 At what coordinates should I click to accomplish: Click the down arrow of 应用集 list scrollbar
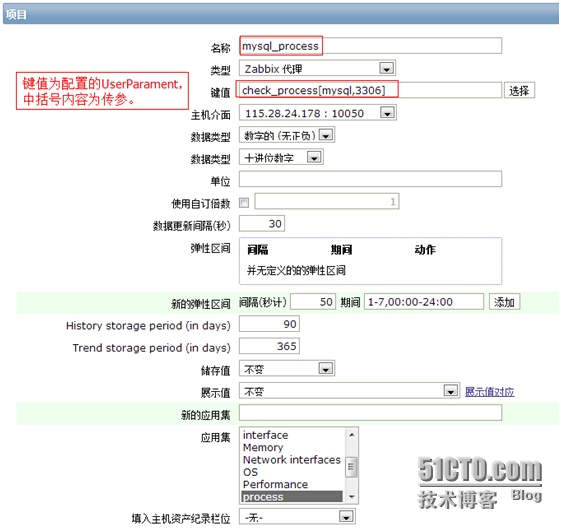pyautogui.click(x=351, y=497)
